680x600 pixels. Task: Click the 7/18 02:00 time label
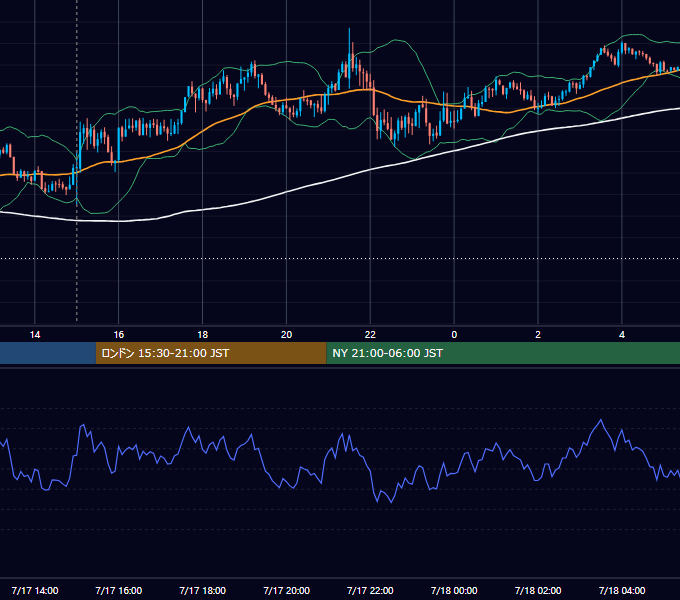click(x=538, y=590)
